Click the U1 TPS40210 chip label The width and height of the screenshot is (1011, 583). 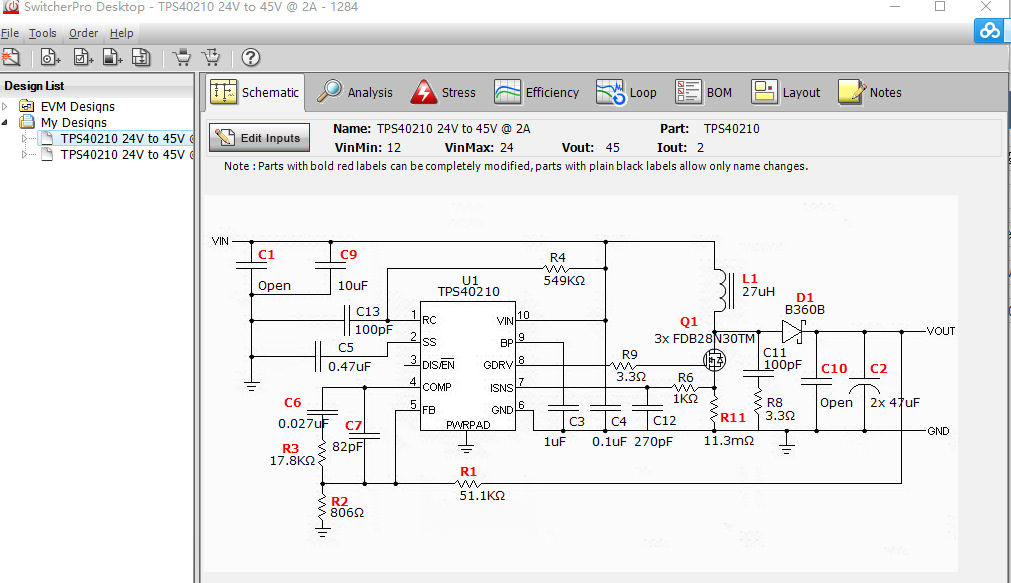coord(469,286)
